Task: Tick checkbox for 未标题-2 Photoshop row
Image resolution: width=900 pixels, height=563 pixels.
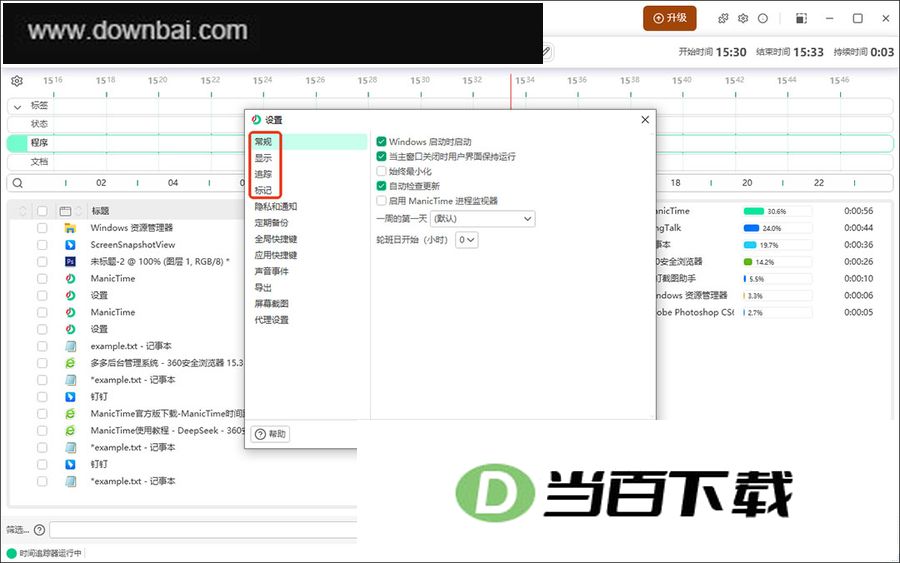Action: [42, 262]
